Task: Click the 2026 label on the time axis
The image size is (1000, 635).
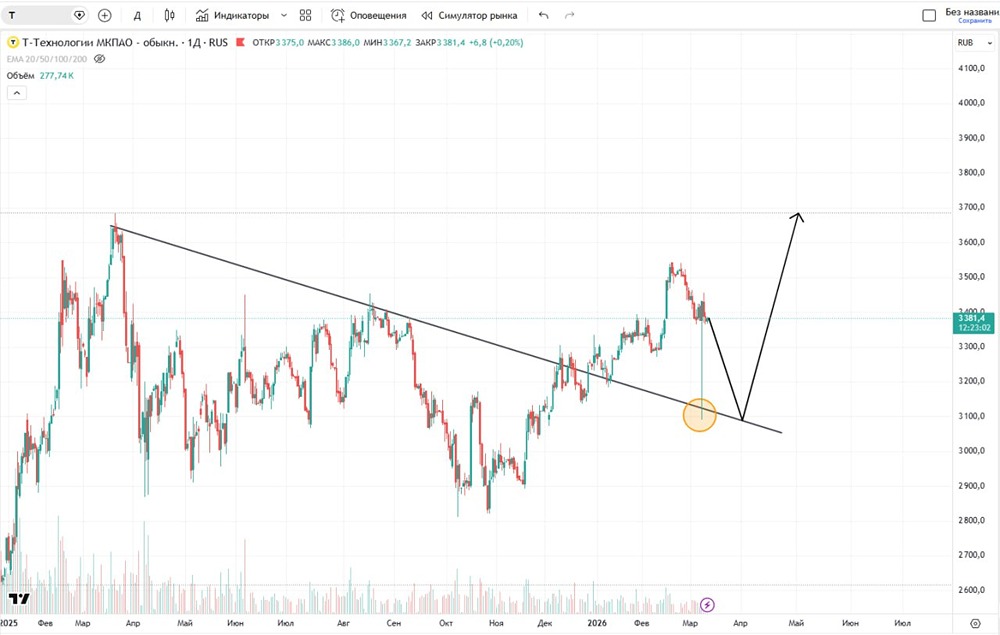Action: point(597,623)
